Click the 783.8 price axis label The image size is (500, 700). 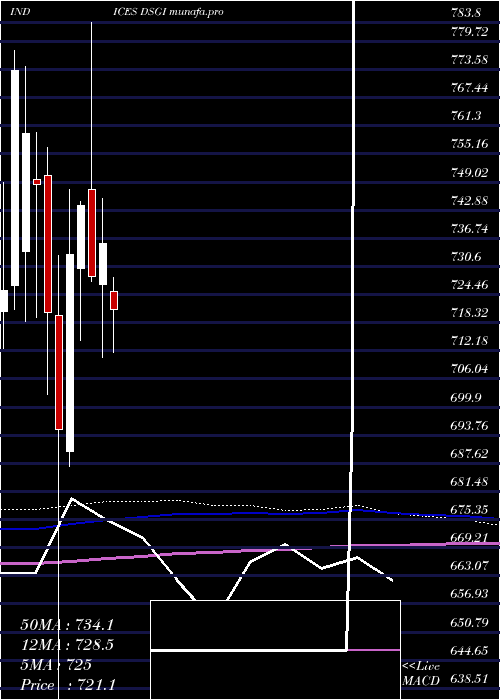(x=465, y=13)
